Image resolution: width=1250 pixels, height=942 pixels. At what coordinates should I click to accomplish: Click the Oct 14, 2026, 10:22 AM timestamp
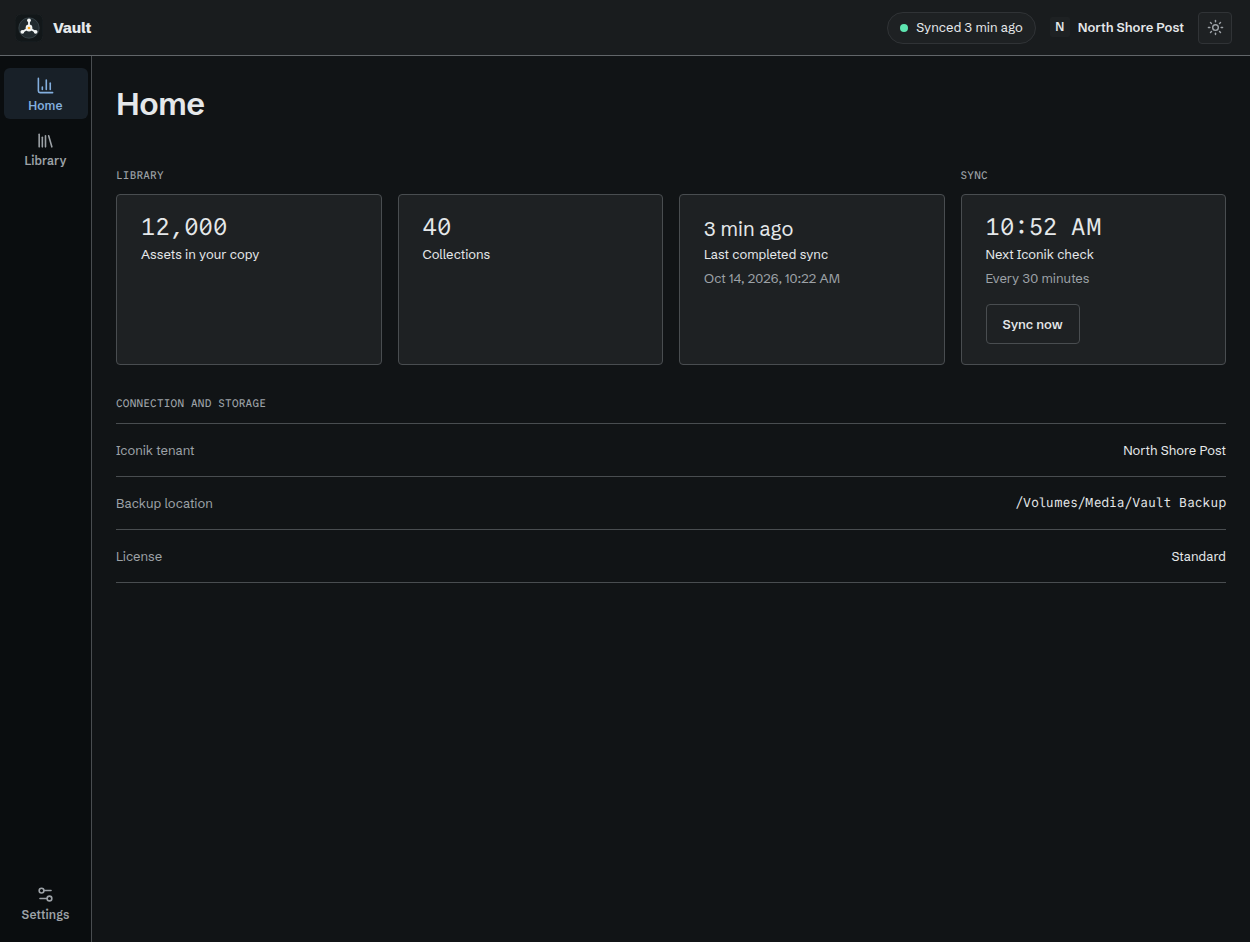pyautogui.click(x=772, y=279)
